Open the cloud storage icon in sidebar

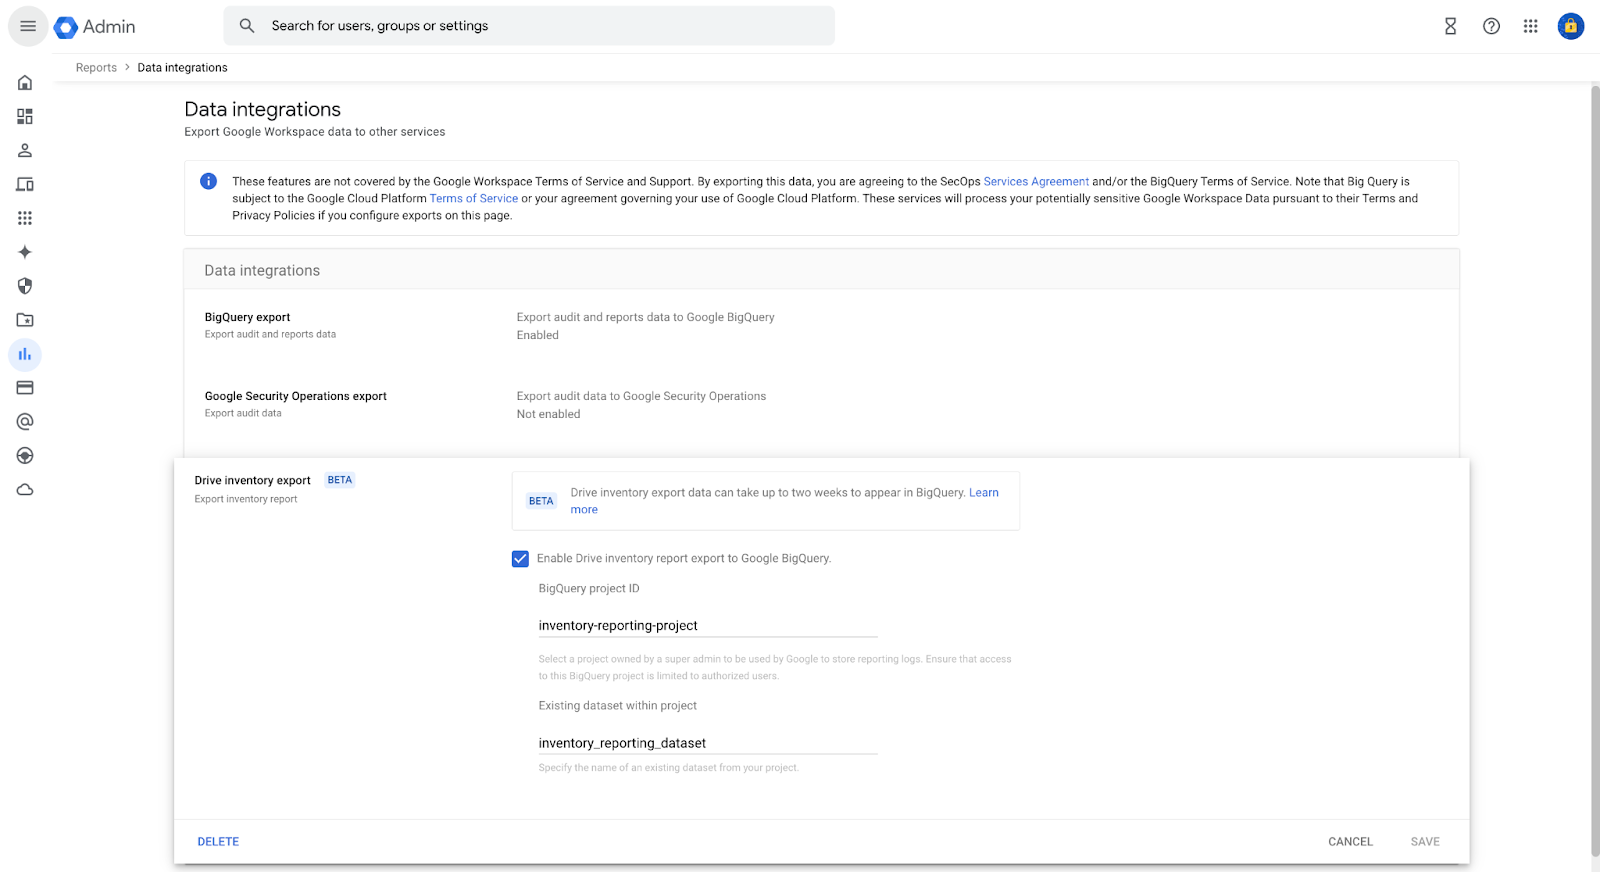pos(25,490)
